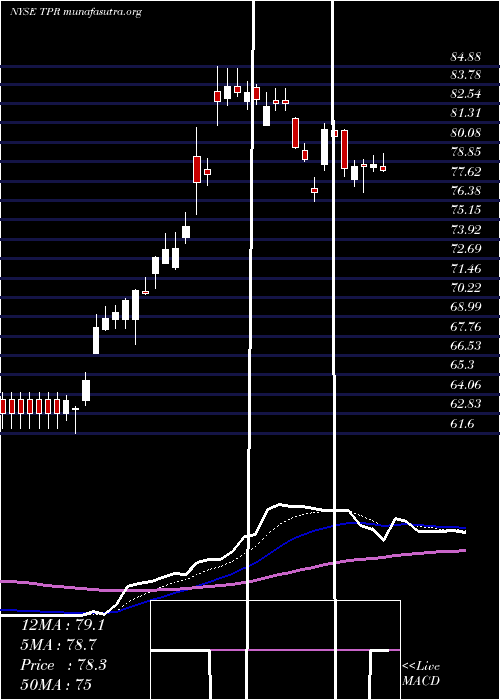This screenshot has width=500, height=700.
Task: Click the <<Live MACD label
Action: coord(421,674)
